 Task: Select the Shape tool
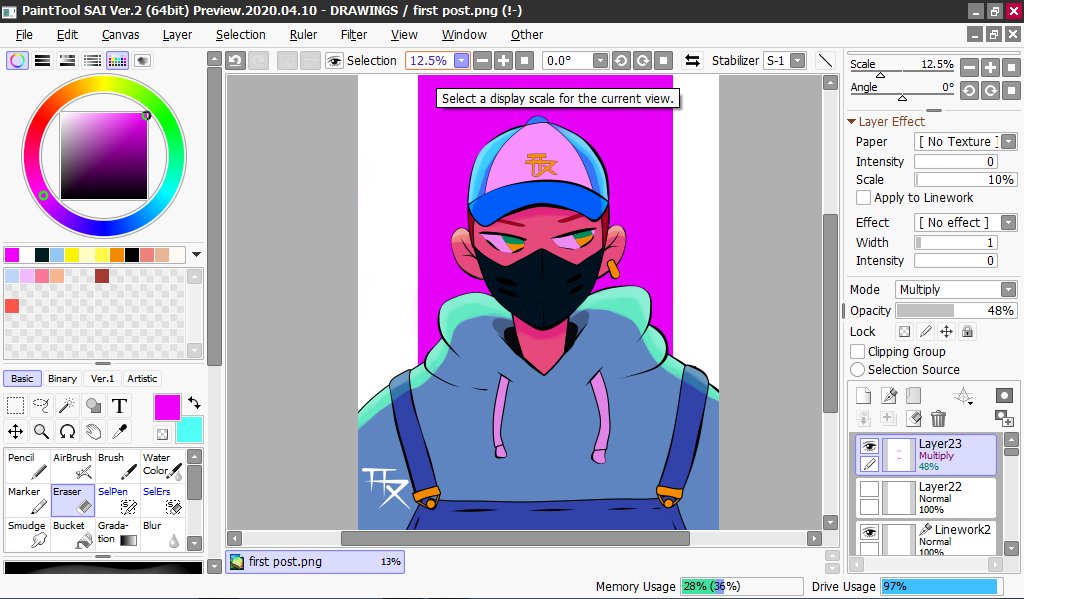click(93, 406)
